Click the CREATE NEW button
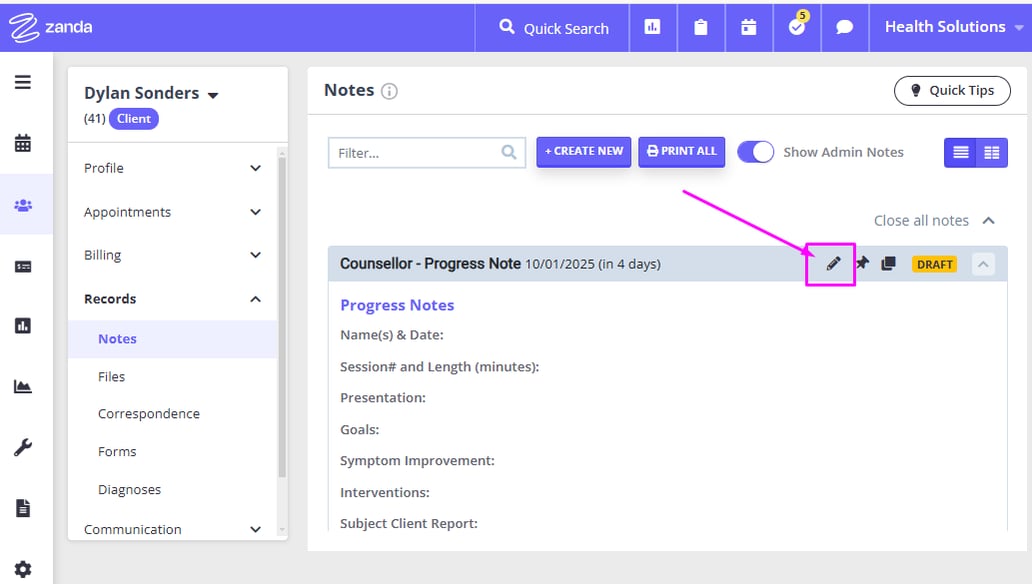The width and height of the screenshot is (1032, 584). coord(583,151)
